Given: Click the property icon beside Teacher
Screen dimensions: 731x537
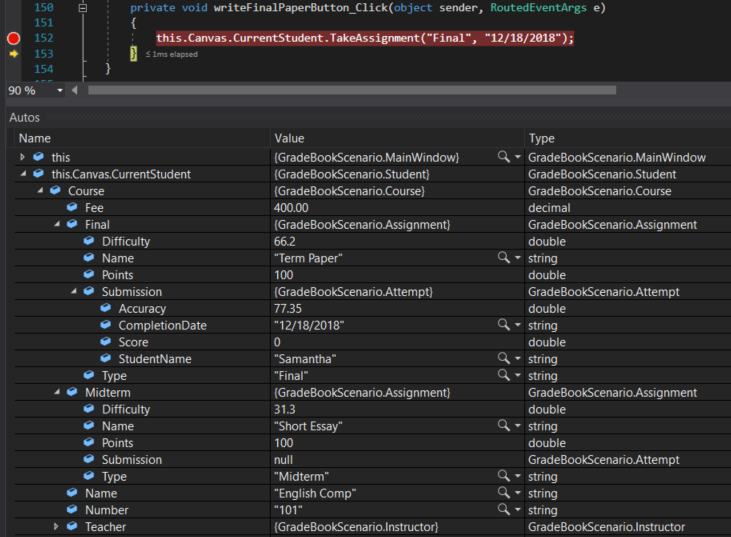Looking at the screenshot, I should pyautogui.click(x=72, y=526).
